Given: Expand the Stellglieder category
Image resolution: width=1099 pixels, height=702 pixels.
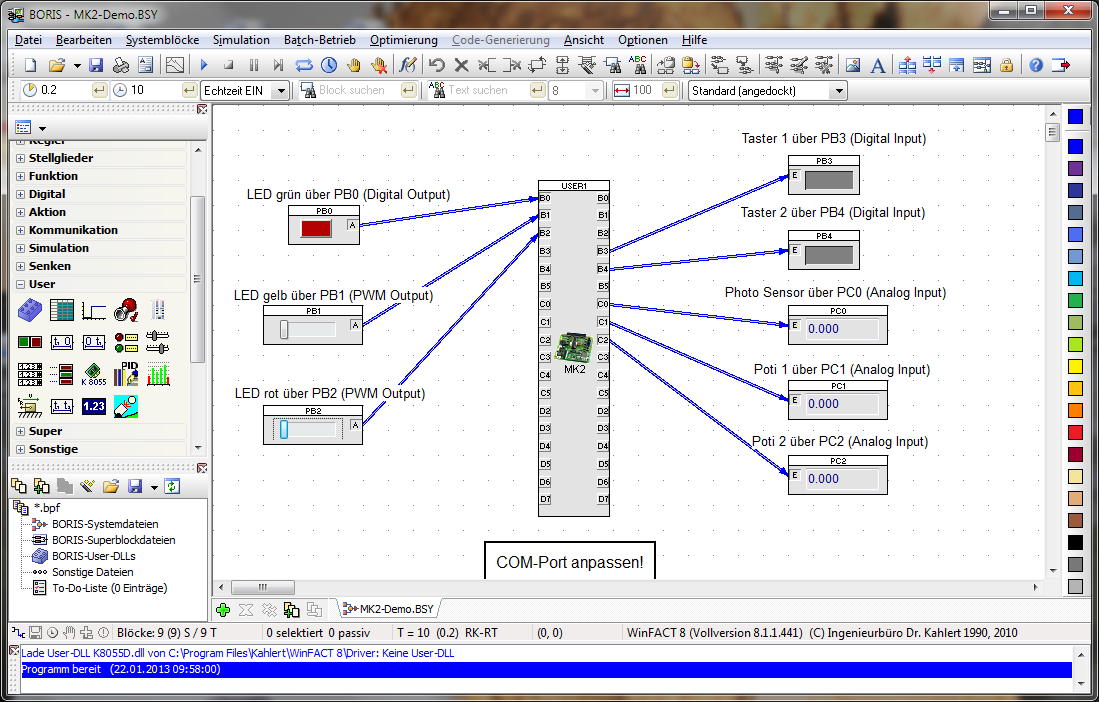Looking at the screenshot, I should (x=20, y=158).
